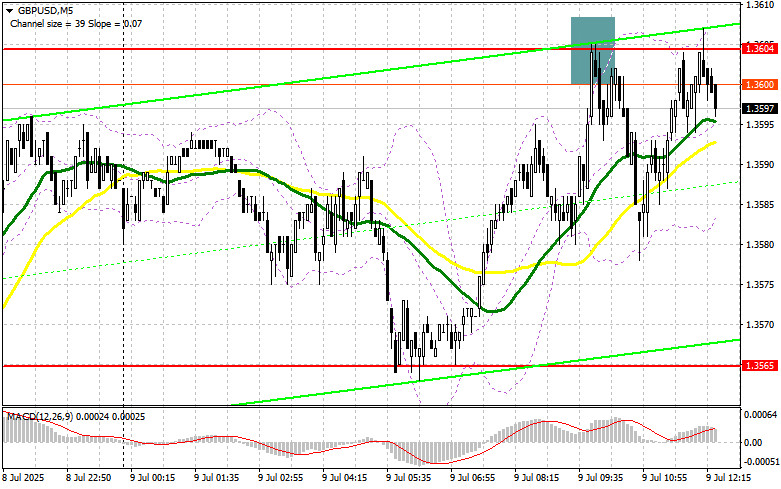
Task: Click the 9 Jul 12:15 time label
Action: [728, 478]
